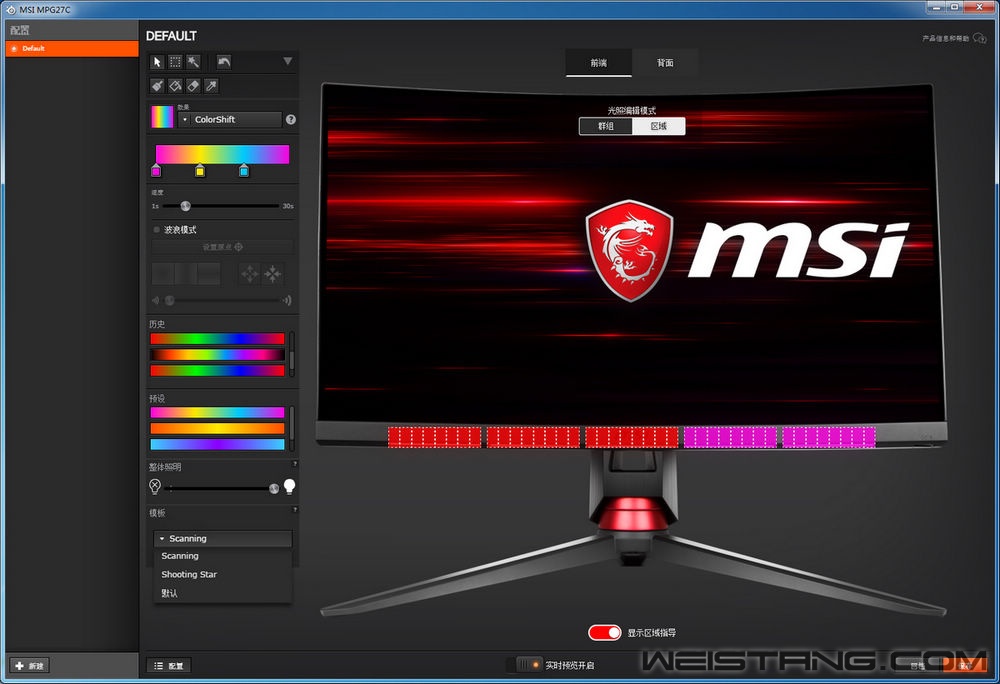Select the first red LED zone

(x=435, y=437)
